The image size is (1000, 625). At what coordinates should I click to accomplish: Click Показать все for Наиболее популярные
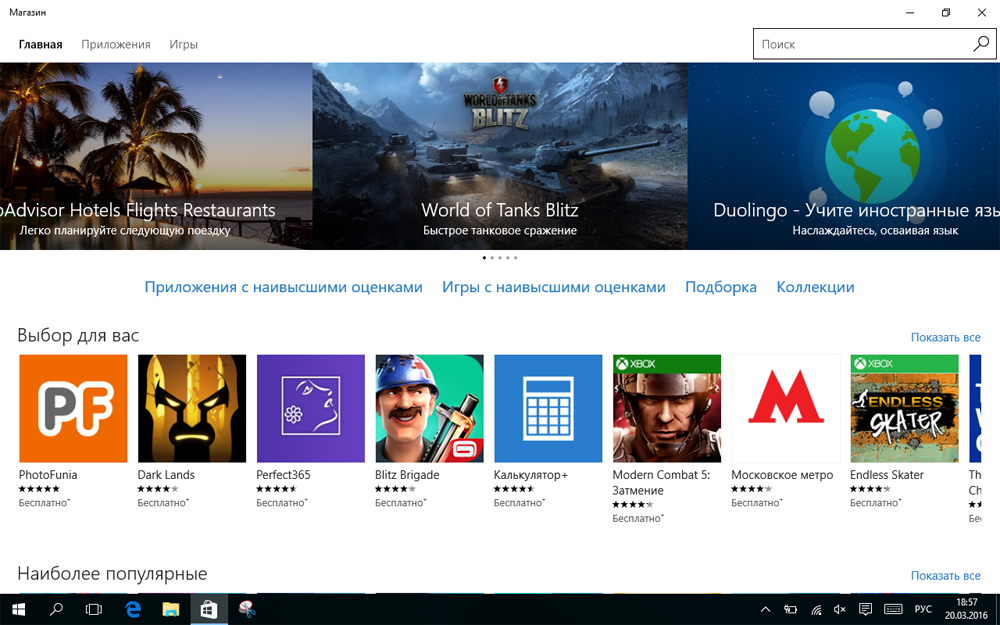(x=945, y=575)
